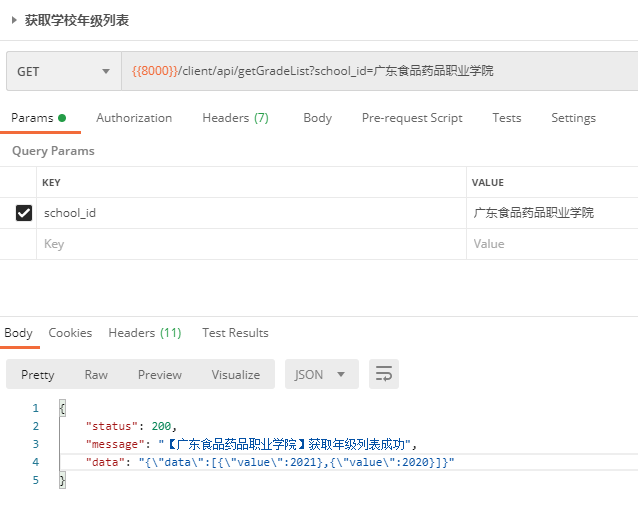Uncheck the school_id parameter checkbox
638x513 pixels.
[24, 213]
